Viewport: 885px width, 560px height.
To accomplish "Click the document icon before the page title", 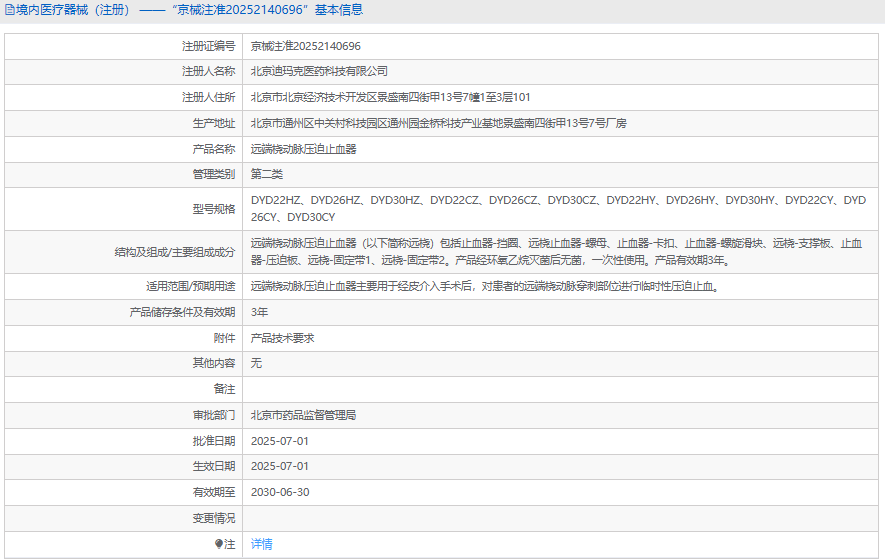I will coord(9,10).
